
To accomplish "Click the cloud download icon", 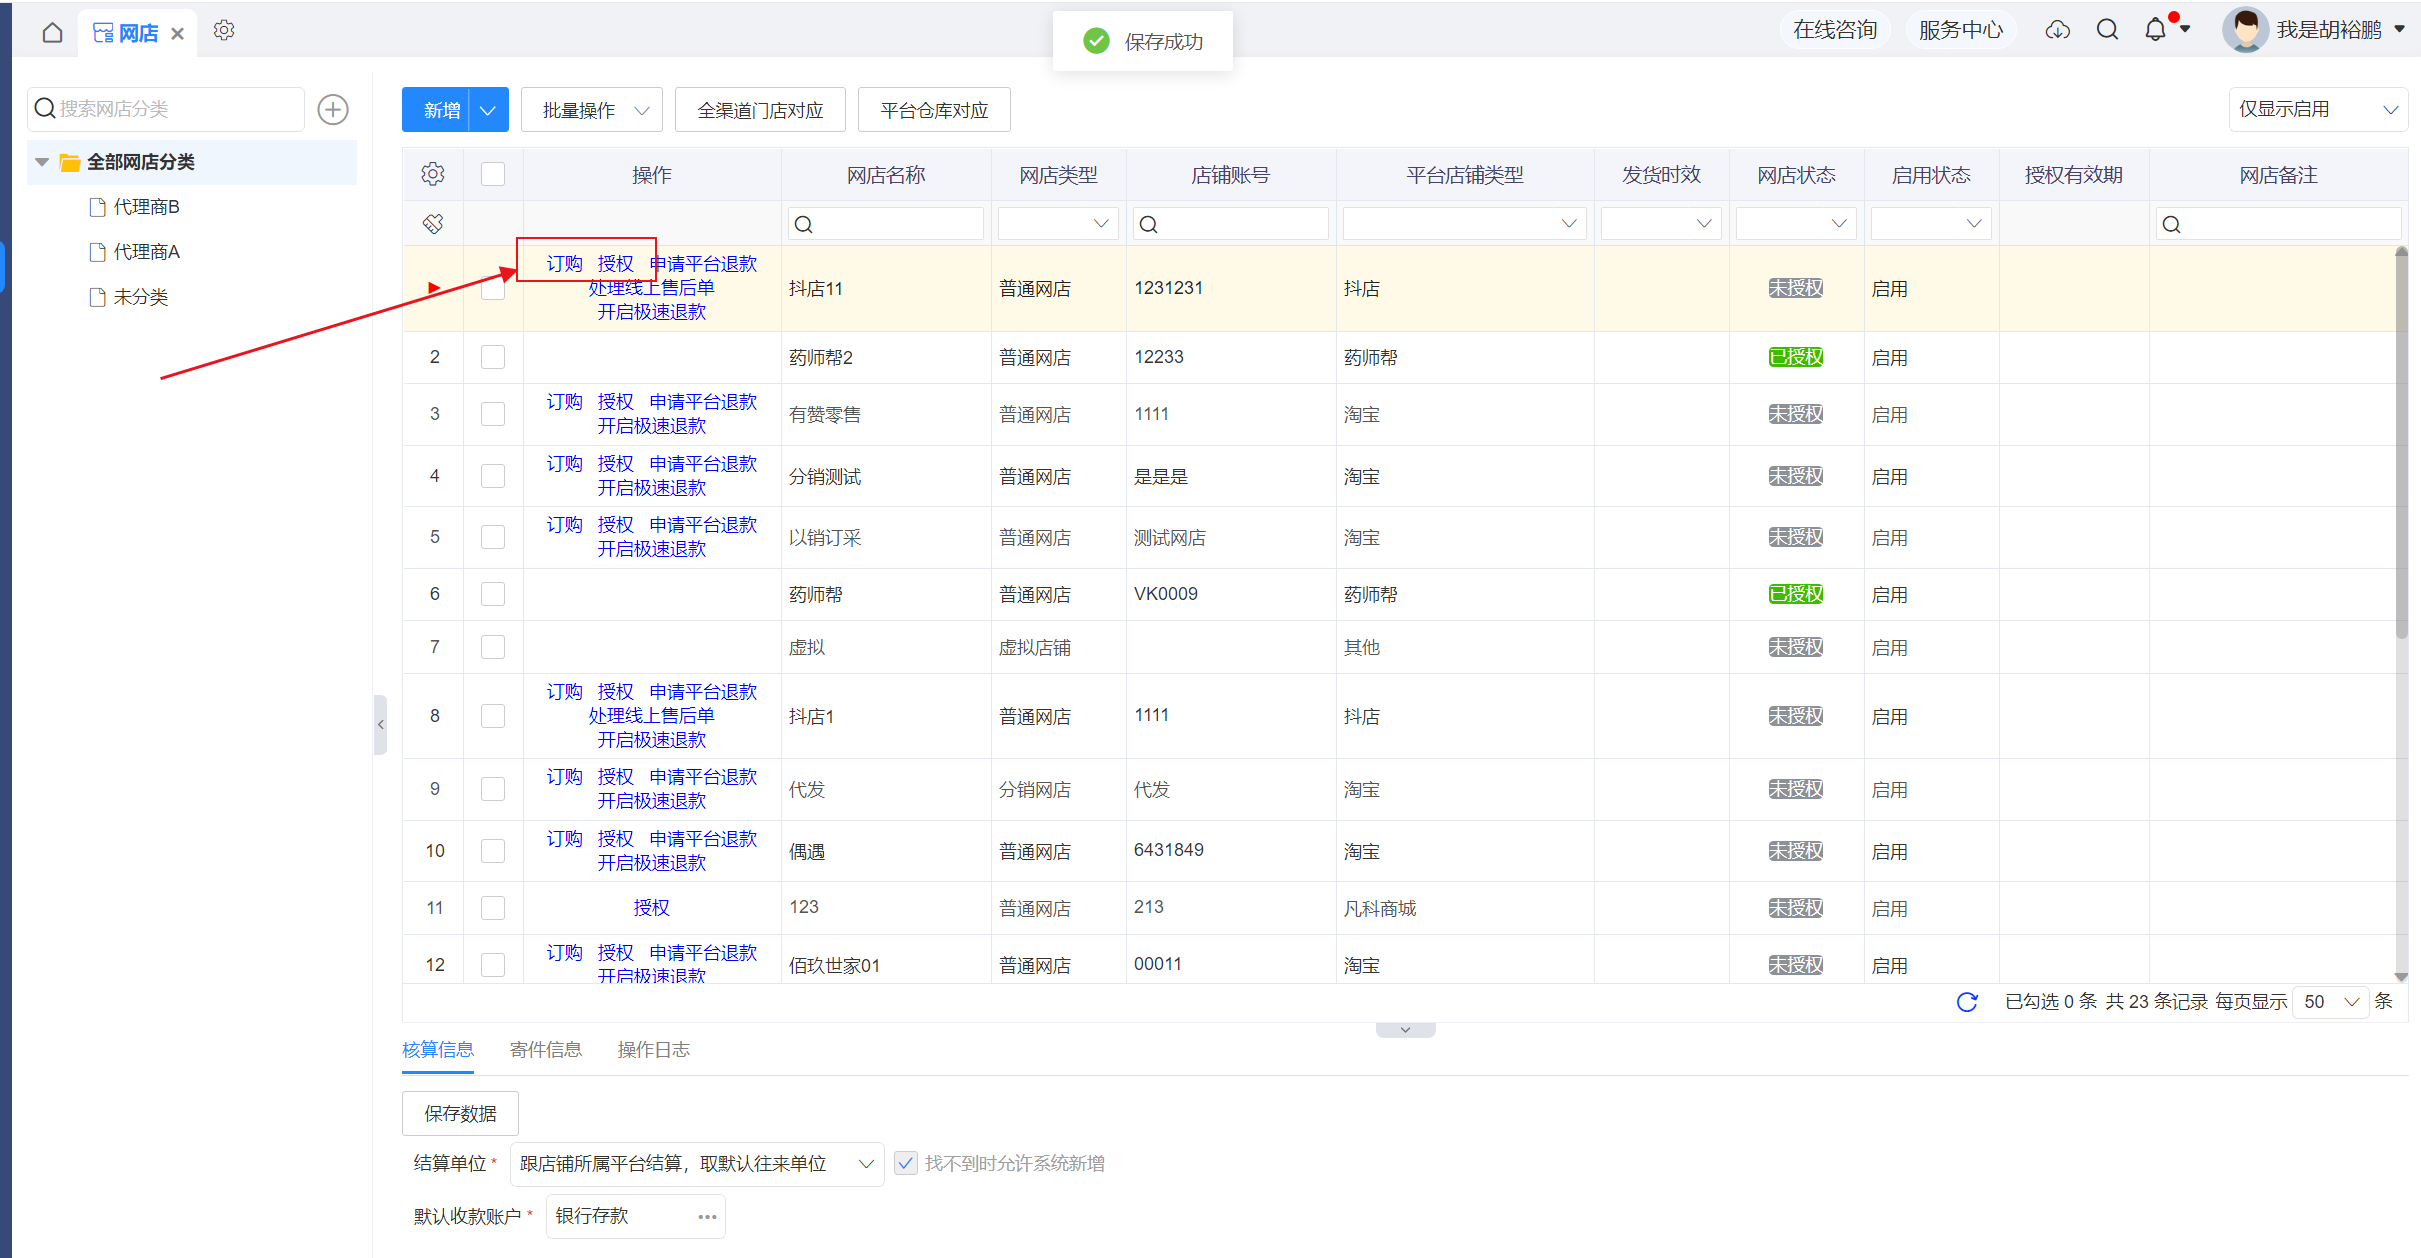I will pyautogui.click(x=2058, y=30).
